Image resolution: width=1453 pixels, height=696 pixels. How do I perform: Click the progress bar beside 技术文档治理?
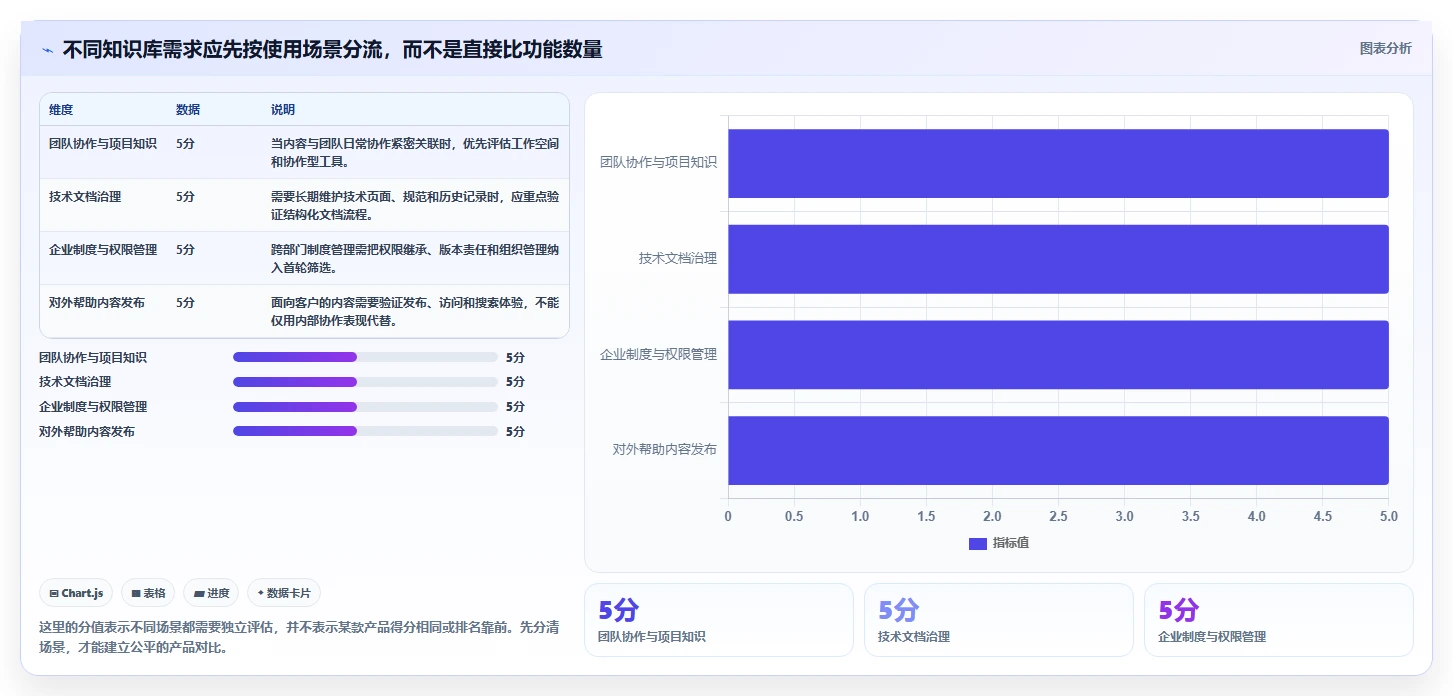[365, 382]
